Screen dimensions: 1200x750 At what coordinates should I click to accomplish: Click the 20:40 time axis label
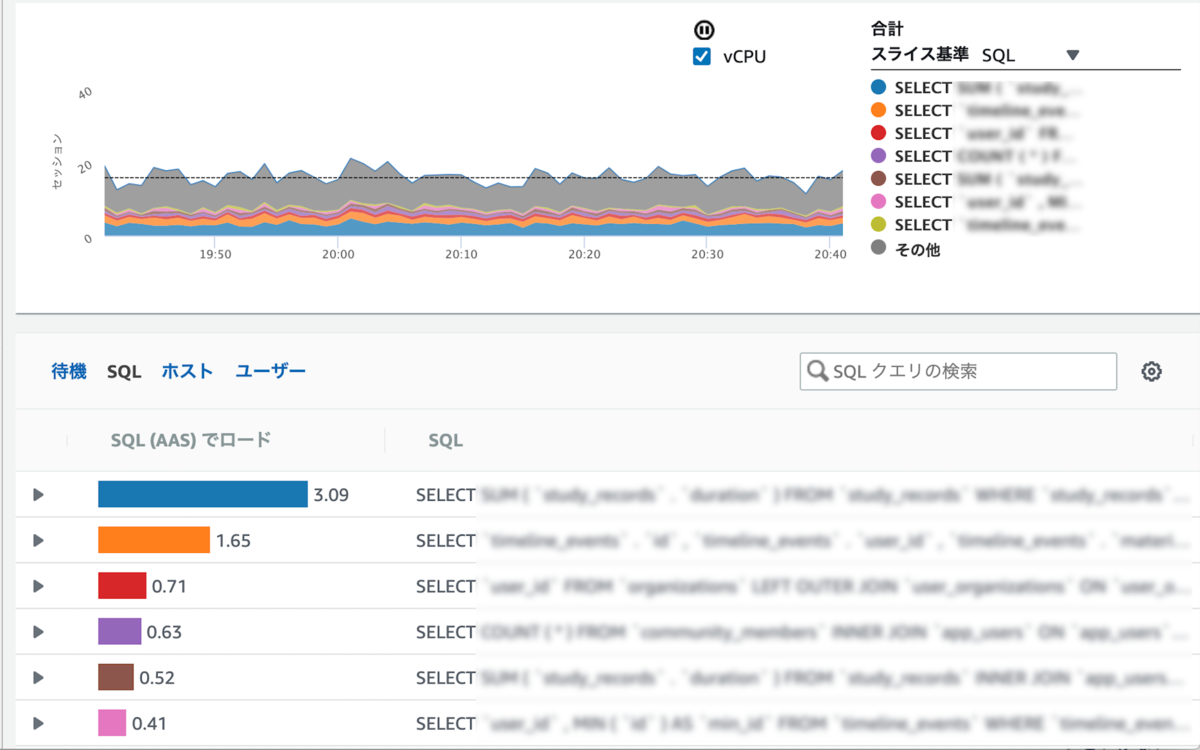click(x=830, y=255)
